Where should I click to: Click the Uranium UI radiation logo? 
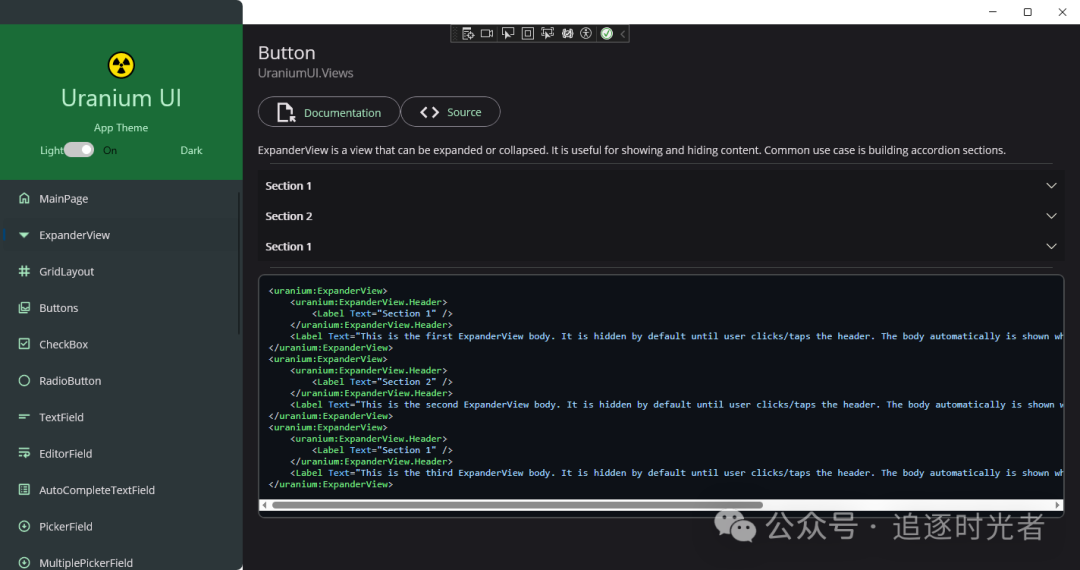click(x=121, y=65)
